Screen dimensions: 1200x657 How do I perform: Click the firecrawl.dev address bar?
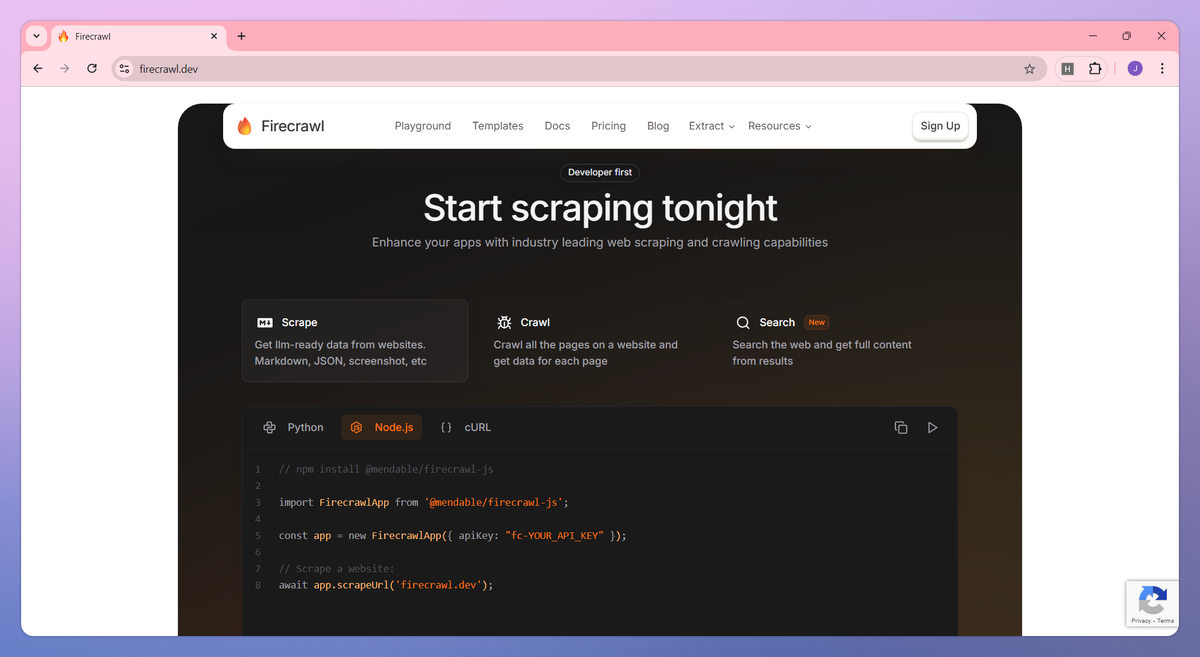pyautogui.click(x=170, y=68)
